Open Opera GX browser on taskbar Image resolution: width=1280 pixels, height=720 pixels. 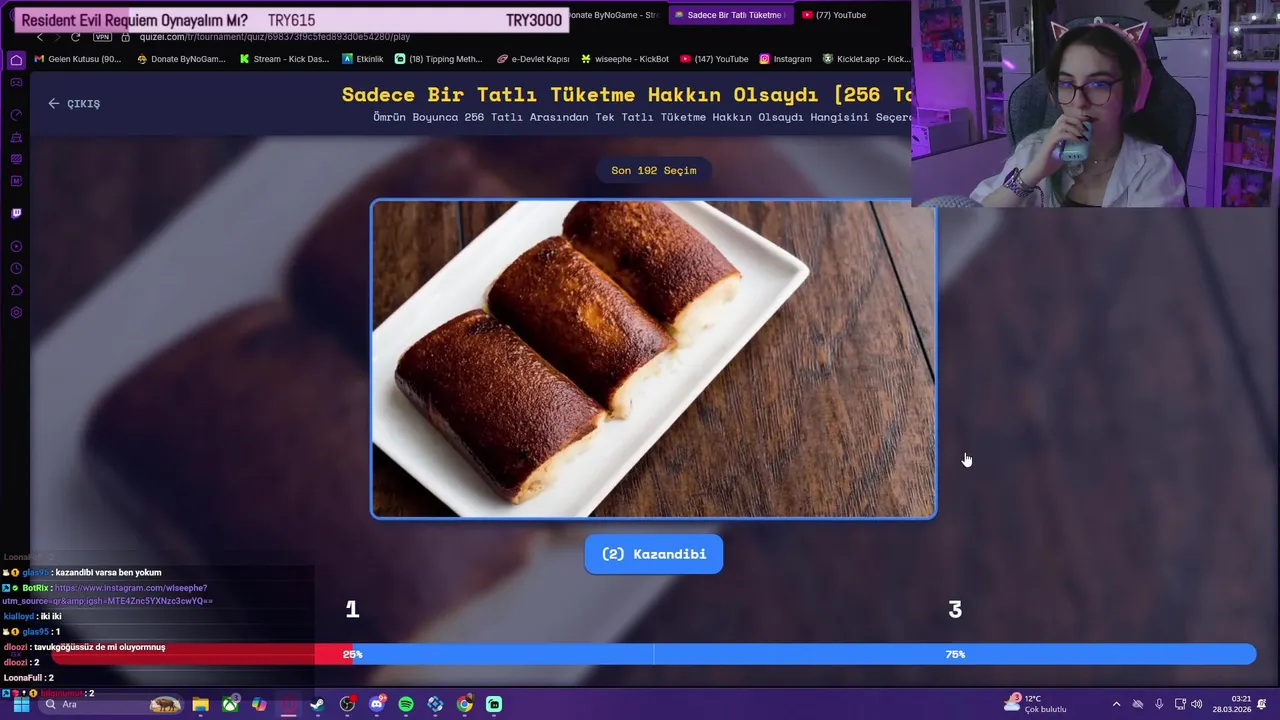pyautogui.click(x=288, y=704)
